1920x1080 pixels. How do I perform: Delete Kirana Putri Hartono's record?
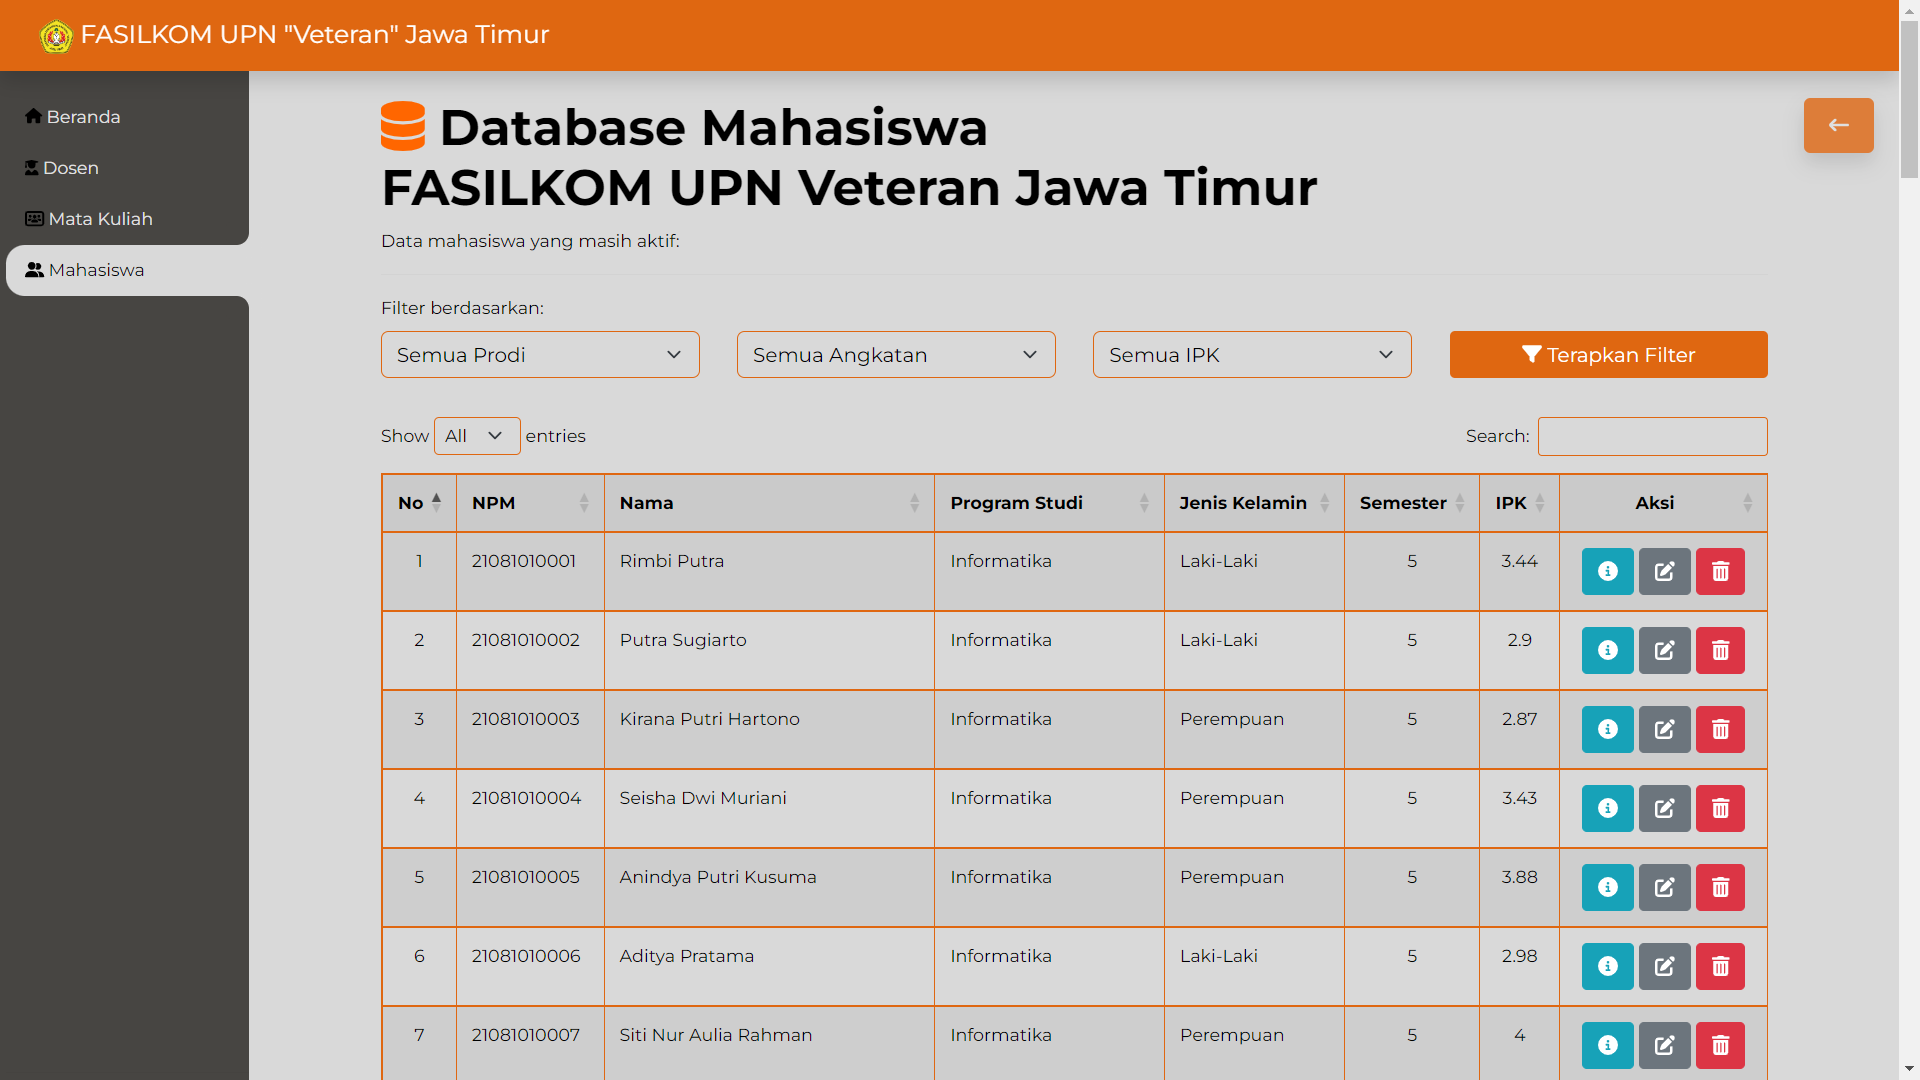pos(1720,729)
